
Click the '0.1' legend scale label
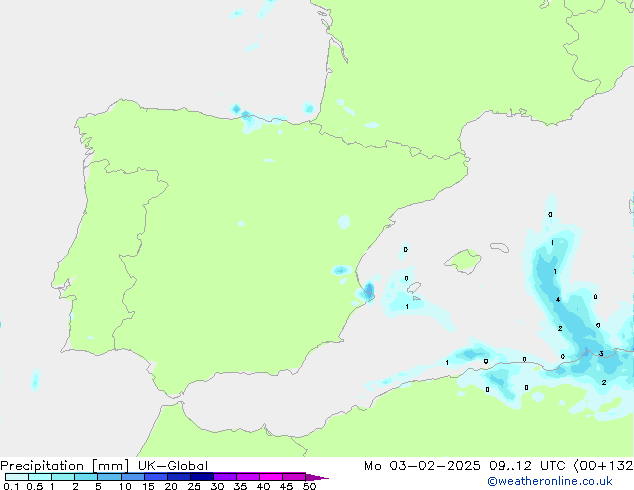point(11,486)
